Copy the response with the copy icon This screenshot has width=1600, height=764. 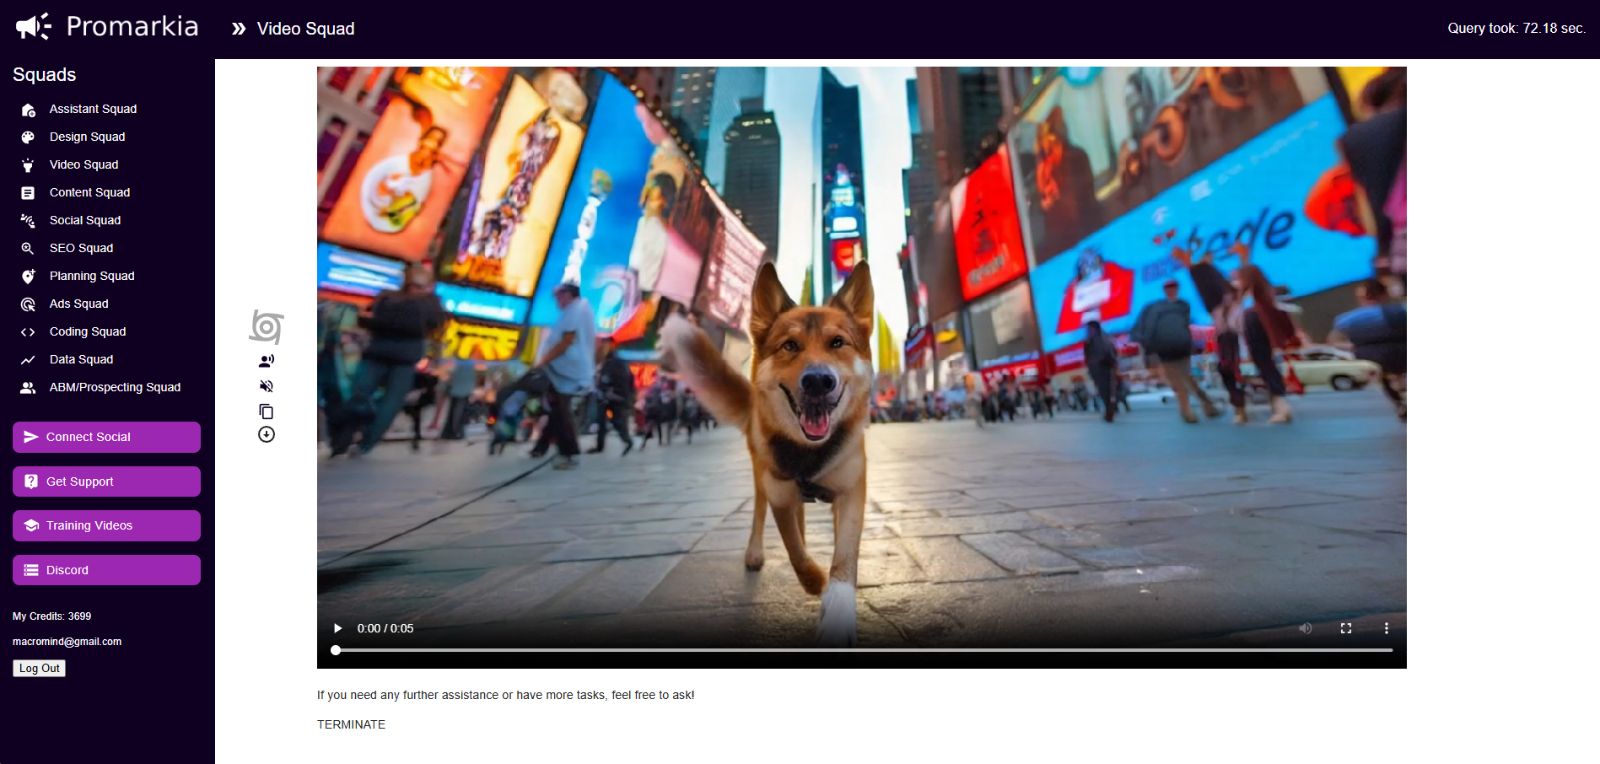pyautogui.click(x=266, y=411)
